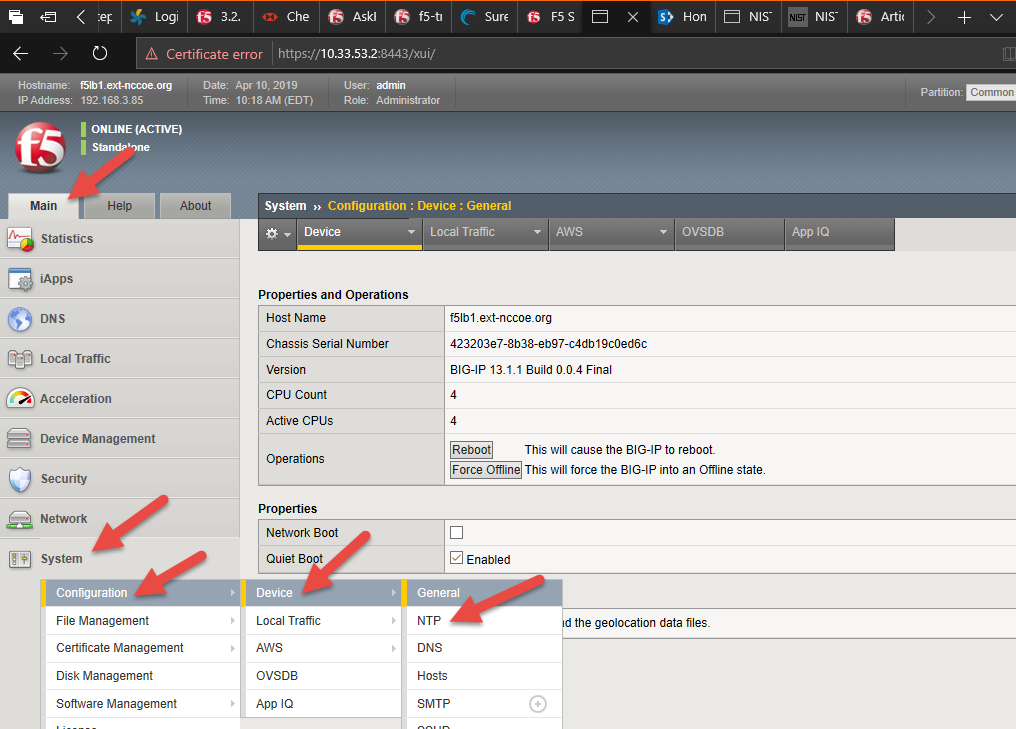Select NTP from the Device submenu
1016x729 pixels.
pyautogui.click(x=429, y=621)
